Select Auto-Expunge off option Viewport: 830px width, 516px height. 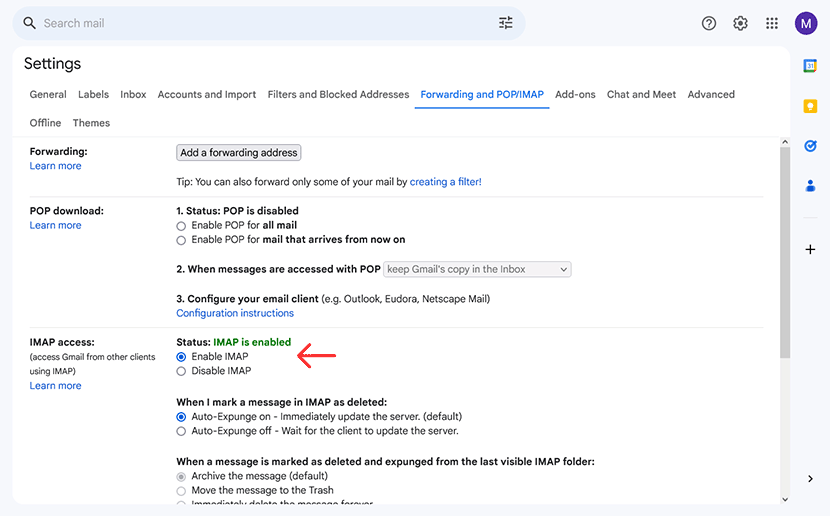coord(181,431)
